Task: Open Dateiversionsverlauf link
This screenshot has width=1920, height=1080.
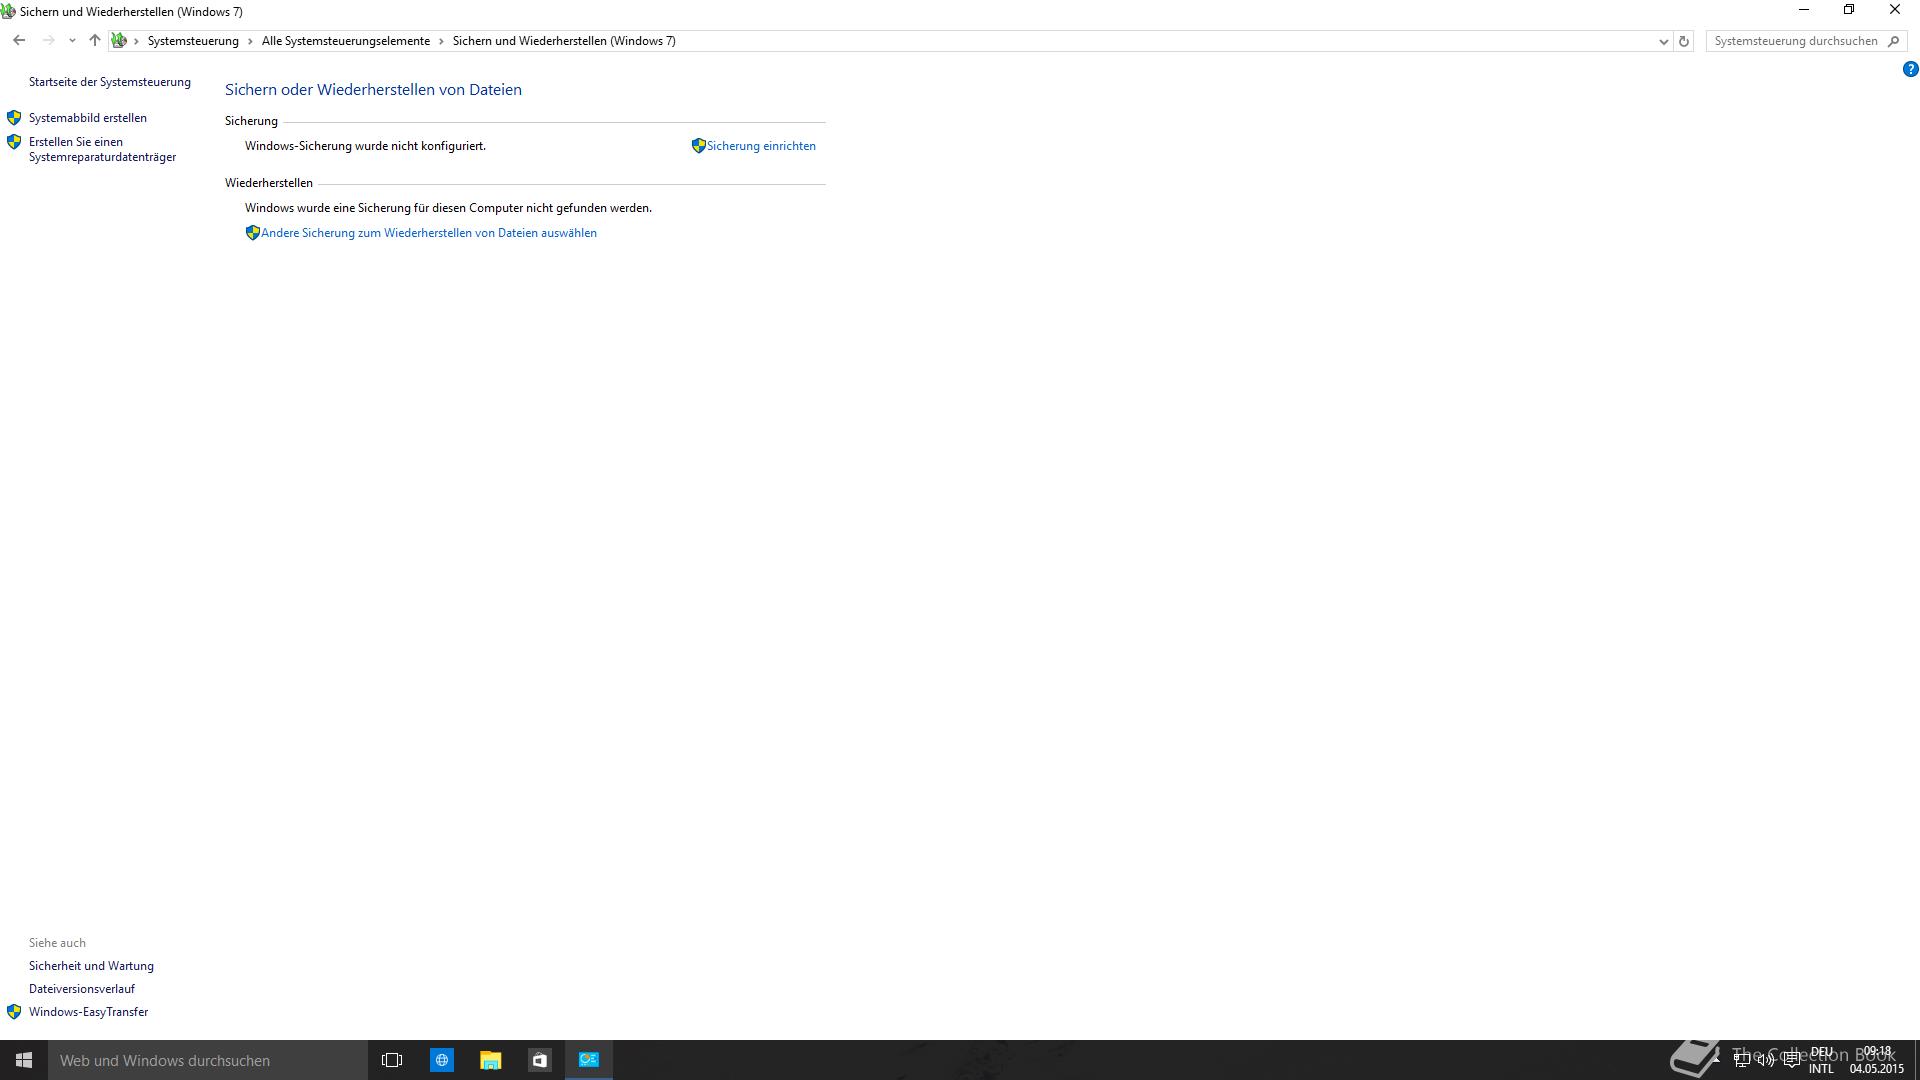Action: 82,989
